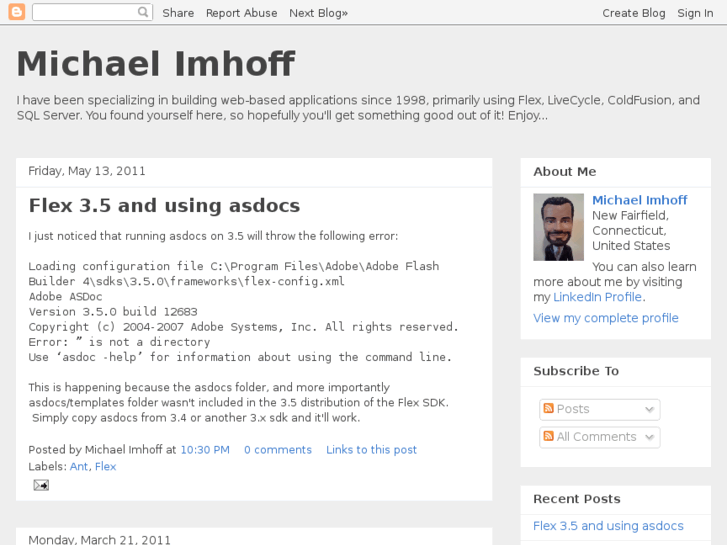727x545 pixels.
Task: Open the Michael Imhoff profile photo
Action: coord(558,227)
